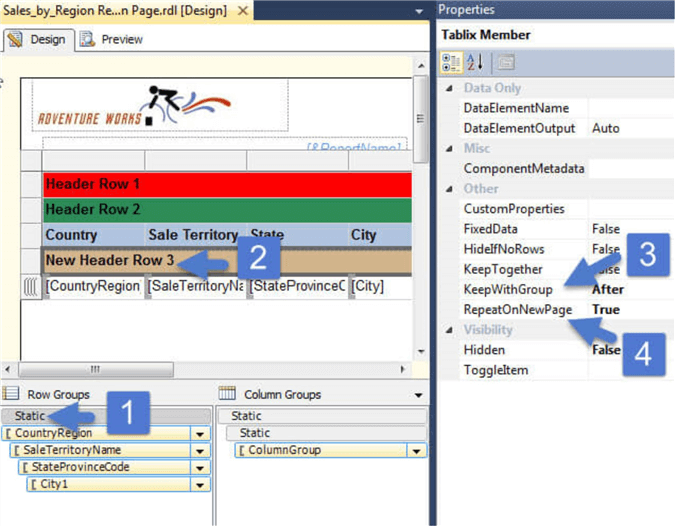Image resolution: width=675 pixels, height=526 pixels.
Task: Collapse the Visibility property category
Action: coord(449,330)
